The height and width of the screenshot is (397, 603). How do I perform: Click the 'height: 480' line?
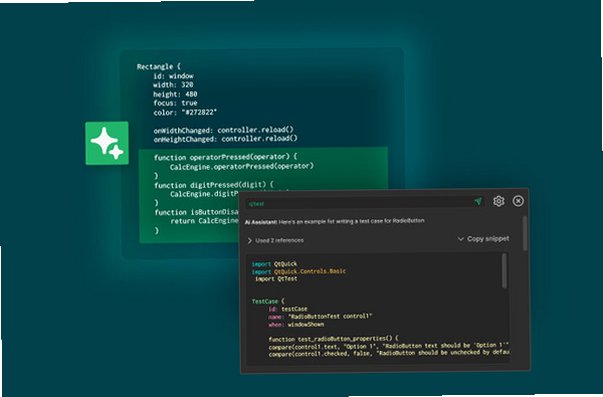pyautogui.click(x=175, y=94)
